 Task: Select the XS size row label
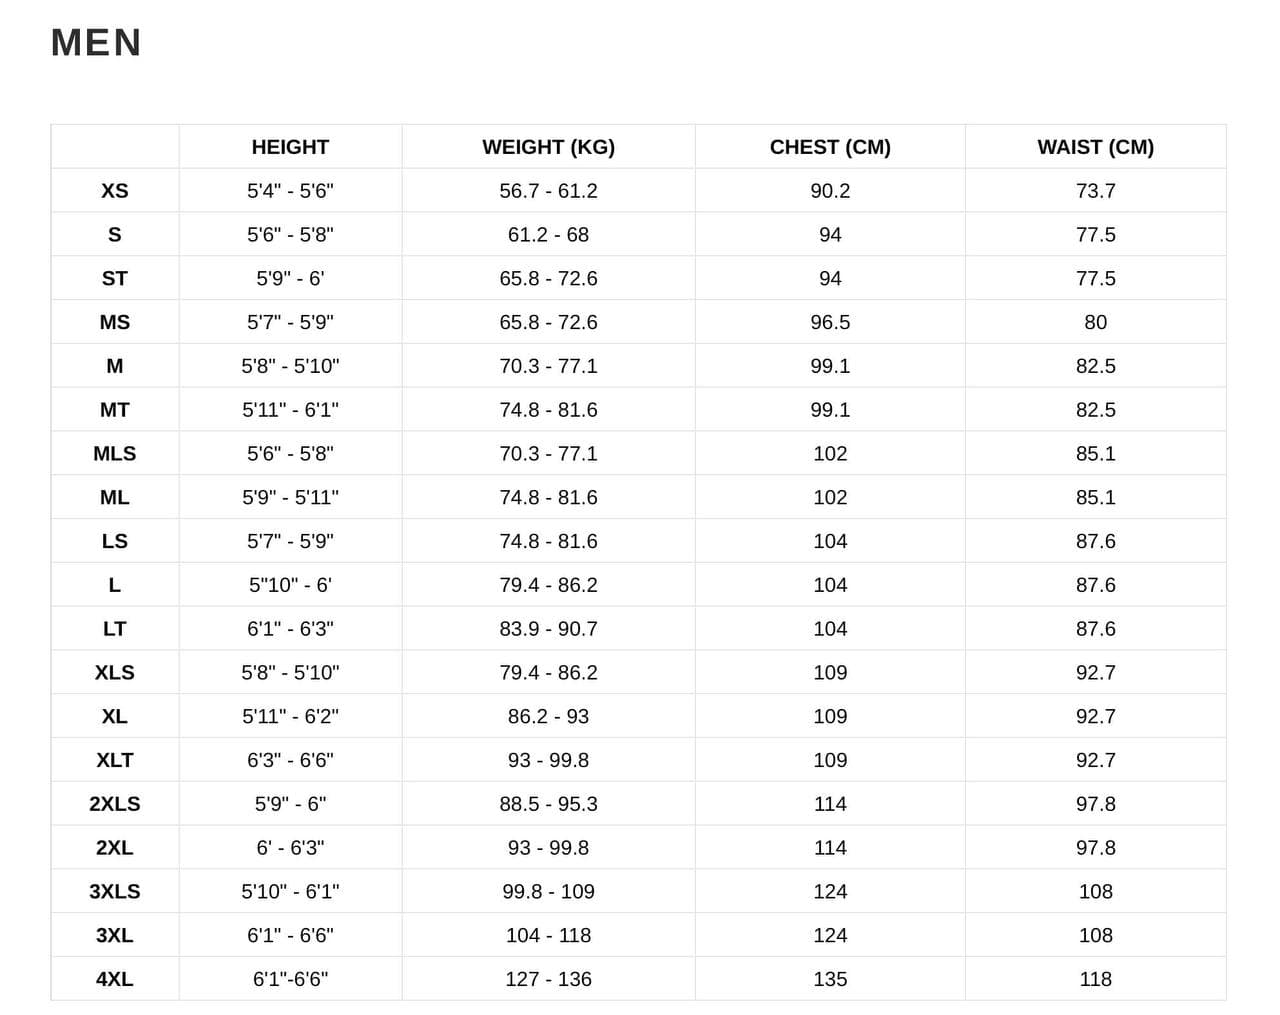(115, 191)
